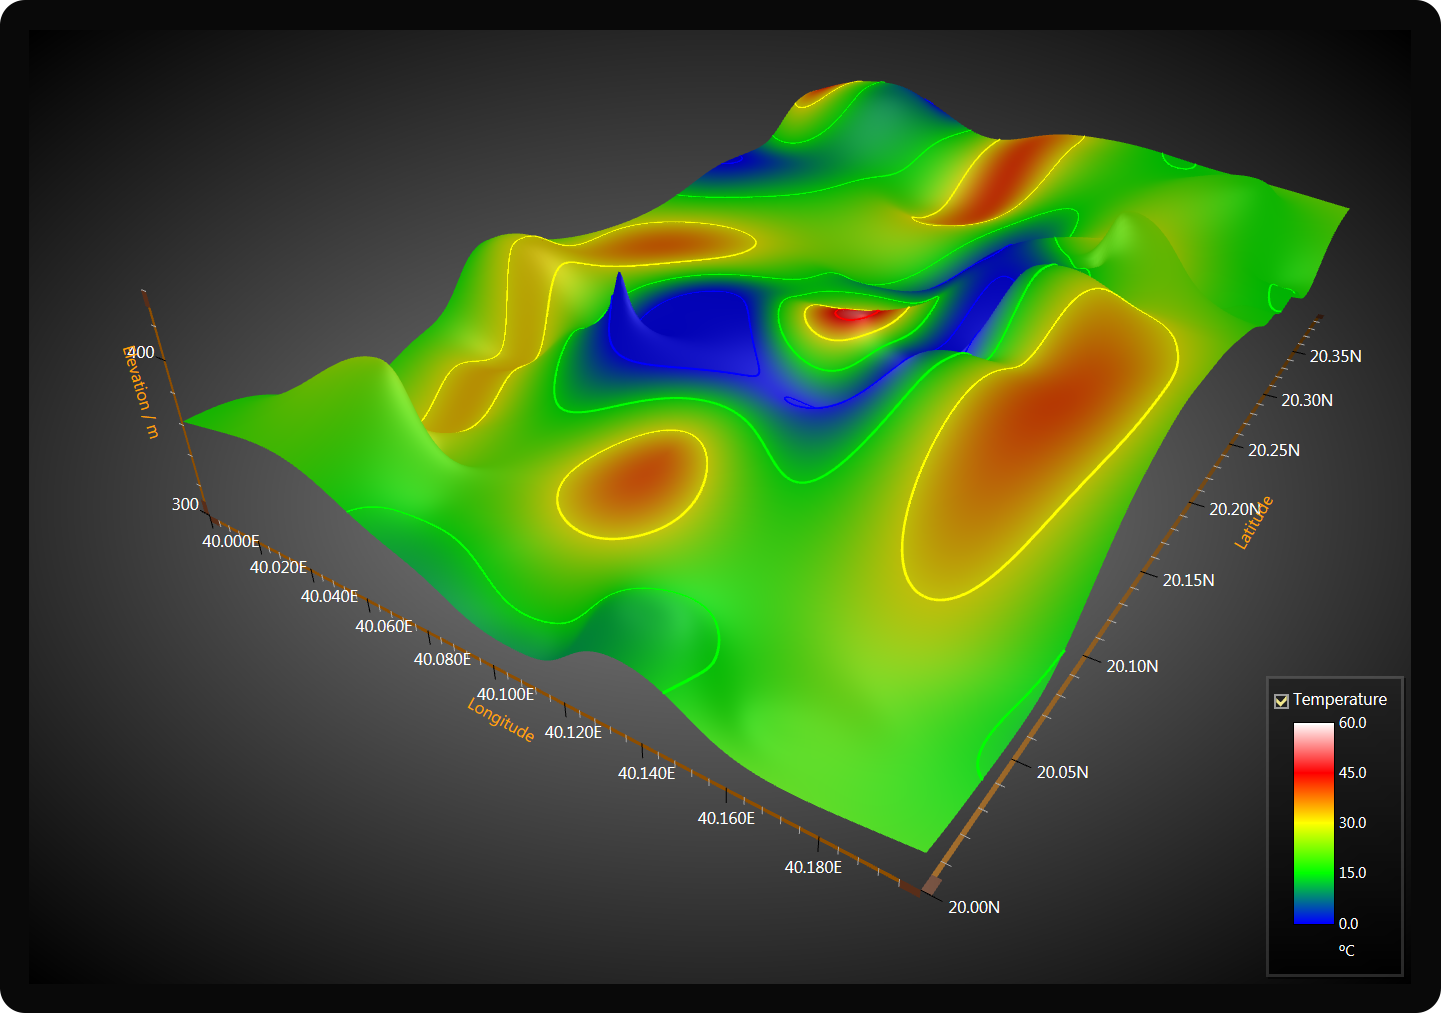The image size is (1441, 1013).
Task: Click the 300 elevation tick label
Action: tap(184, 504)
